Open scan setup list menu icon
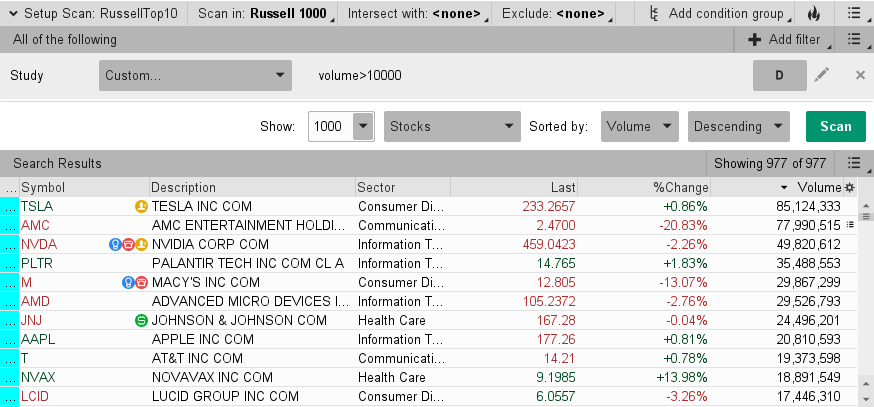Viewport: 874px width, 407px height. pos(854,13)
